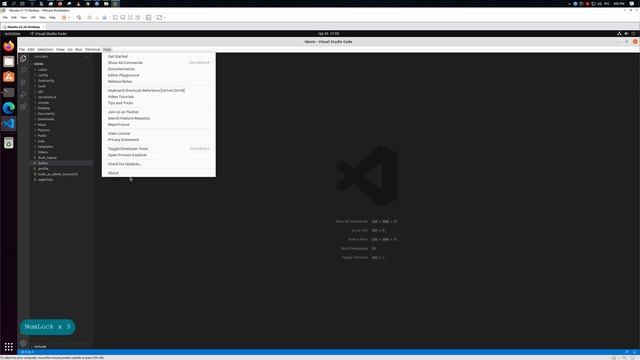This screenshot has width=640, height=360.
Task: Open GNOME network system tray icon
Action: pyautogui.click(x=619, y=33)
